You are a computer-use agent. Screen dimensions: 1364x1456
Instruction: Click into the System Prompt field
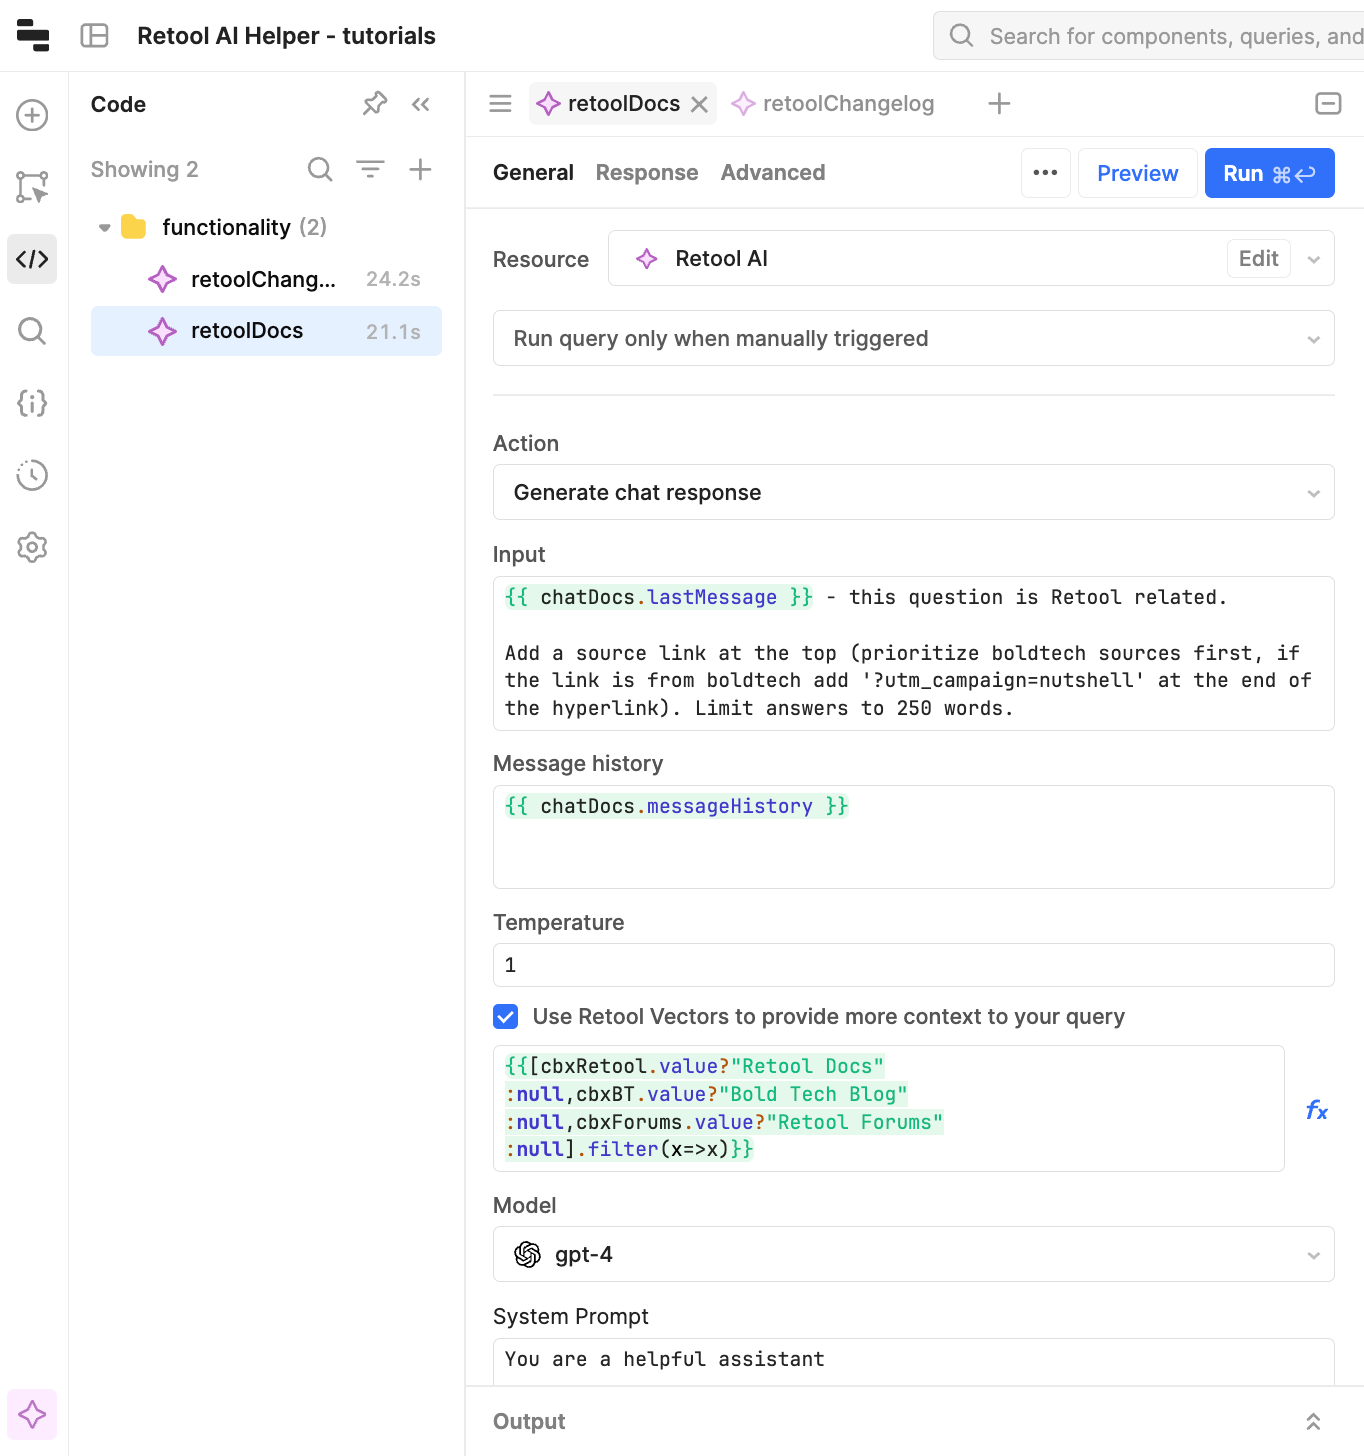point(914,1360)
